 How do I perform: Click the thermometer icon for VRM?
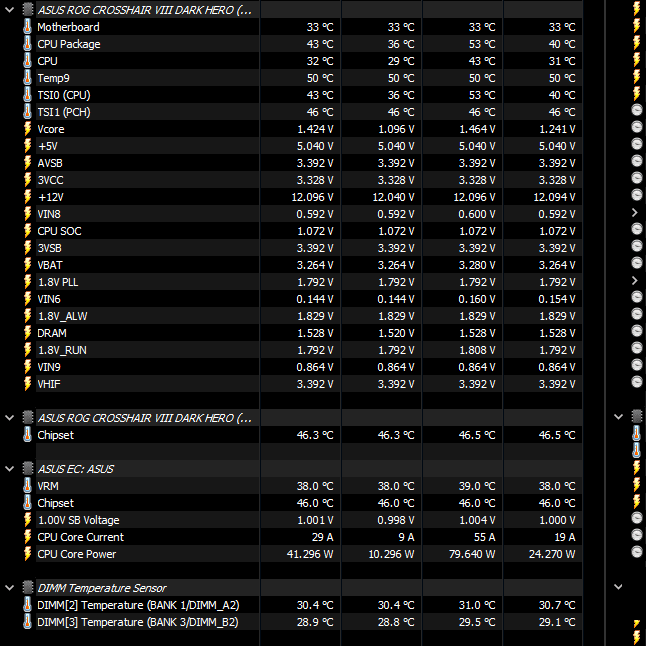27,486
